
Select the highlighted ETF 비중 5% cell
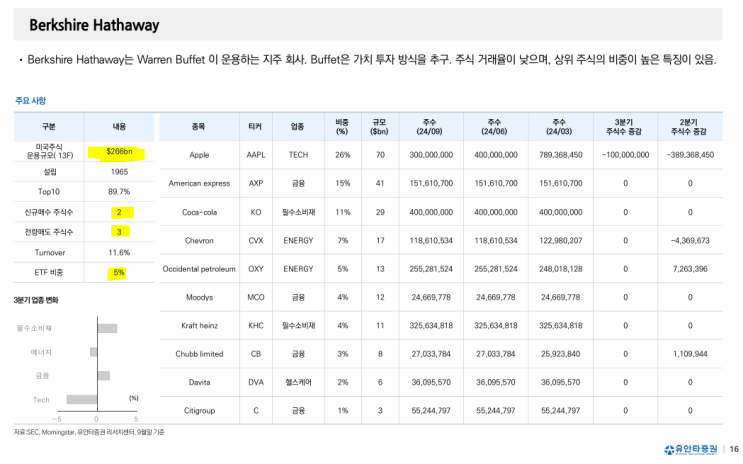click(119, 272)
